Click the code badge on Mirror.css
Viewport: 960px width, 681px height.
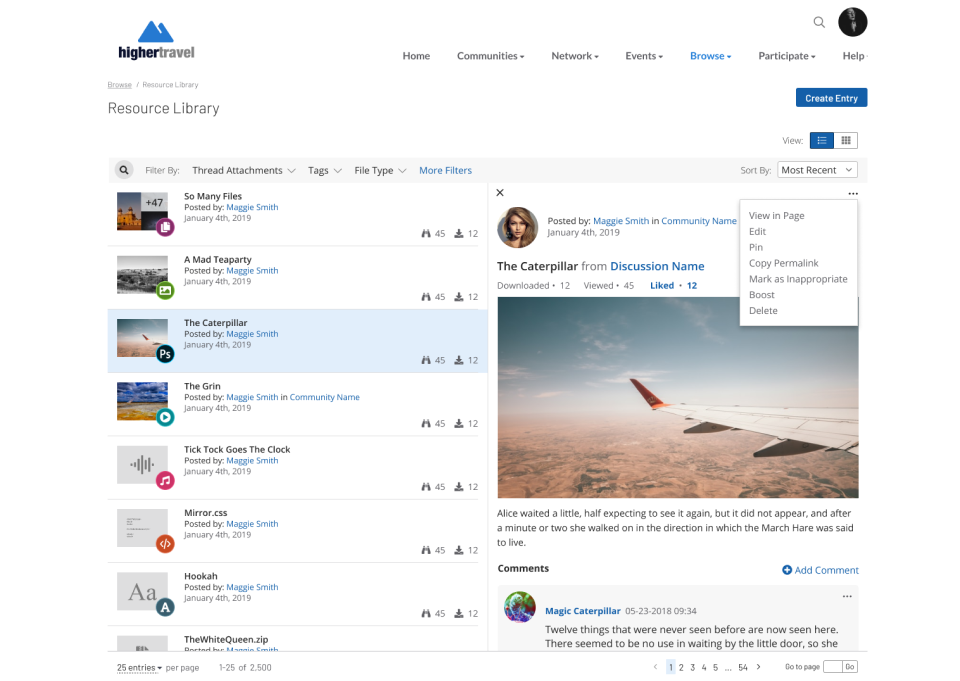tap(165, 544)
